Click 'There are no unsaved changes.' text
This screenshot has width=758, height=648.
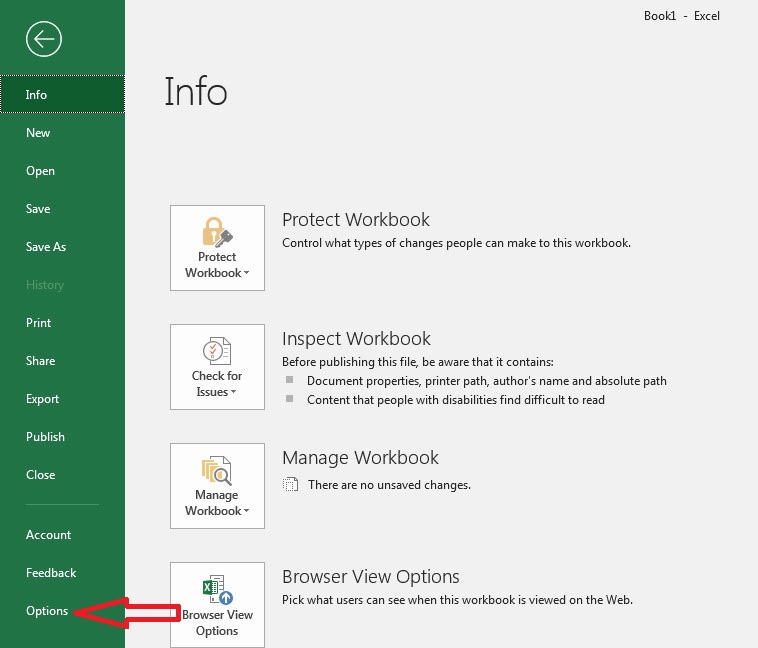pos(390,485)
